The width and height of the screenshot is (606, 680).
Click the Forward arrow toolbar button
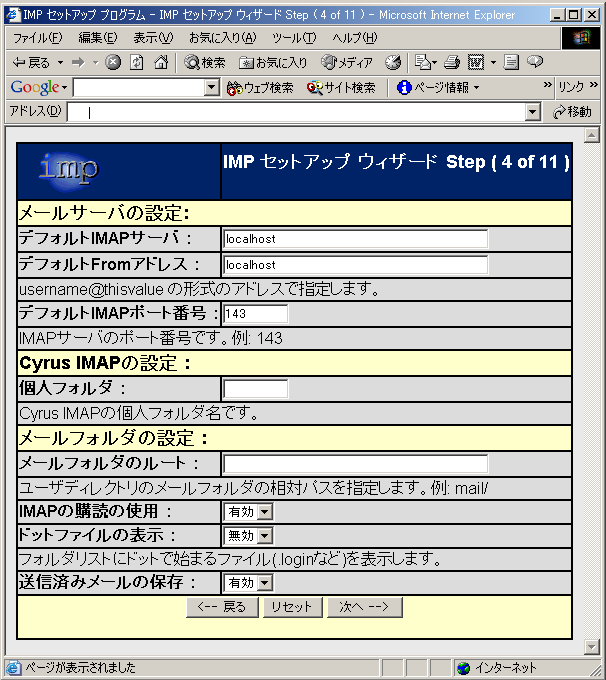click(78, 63)
